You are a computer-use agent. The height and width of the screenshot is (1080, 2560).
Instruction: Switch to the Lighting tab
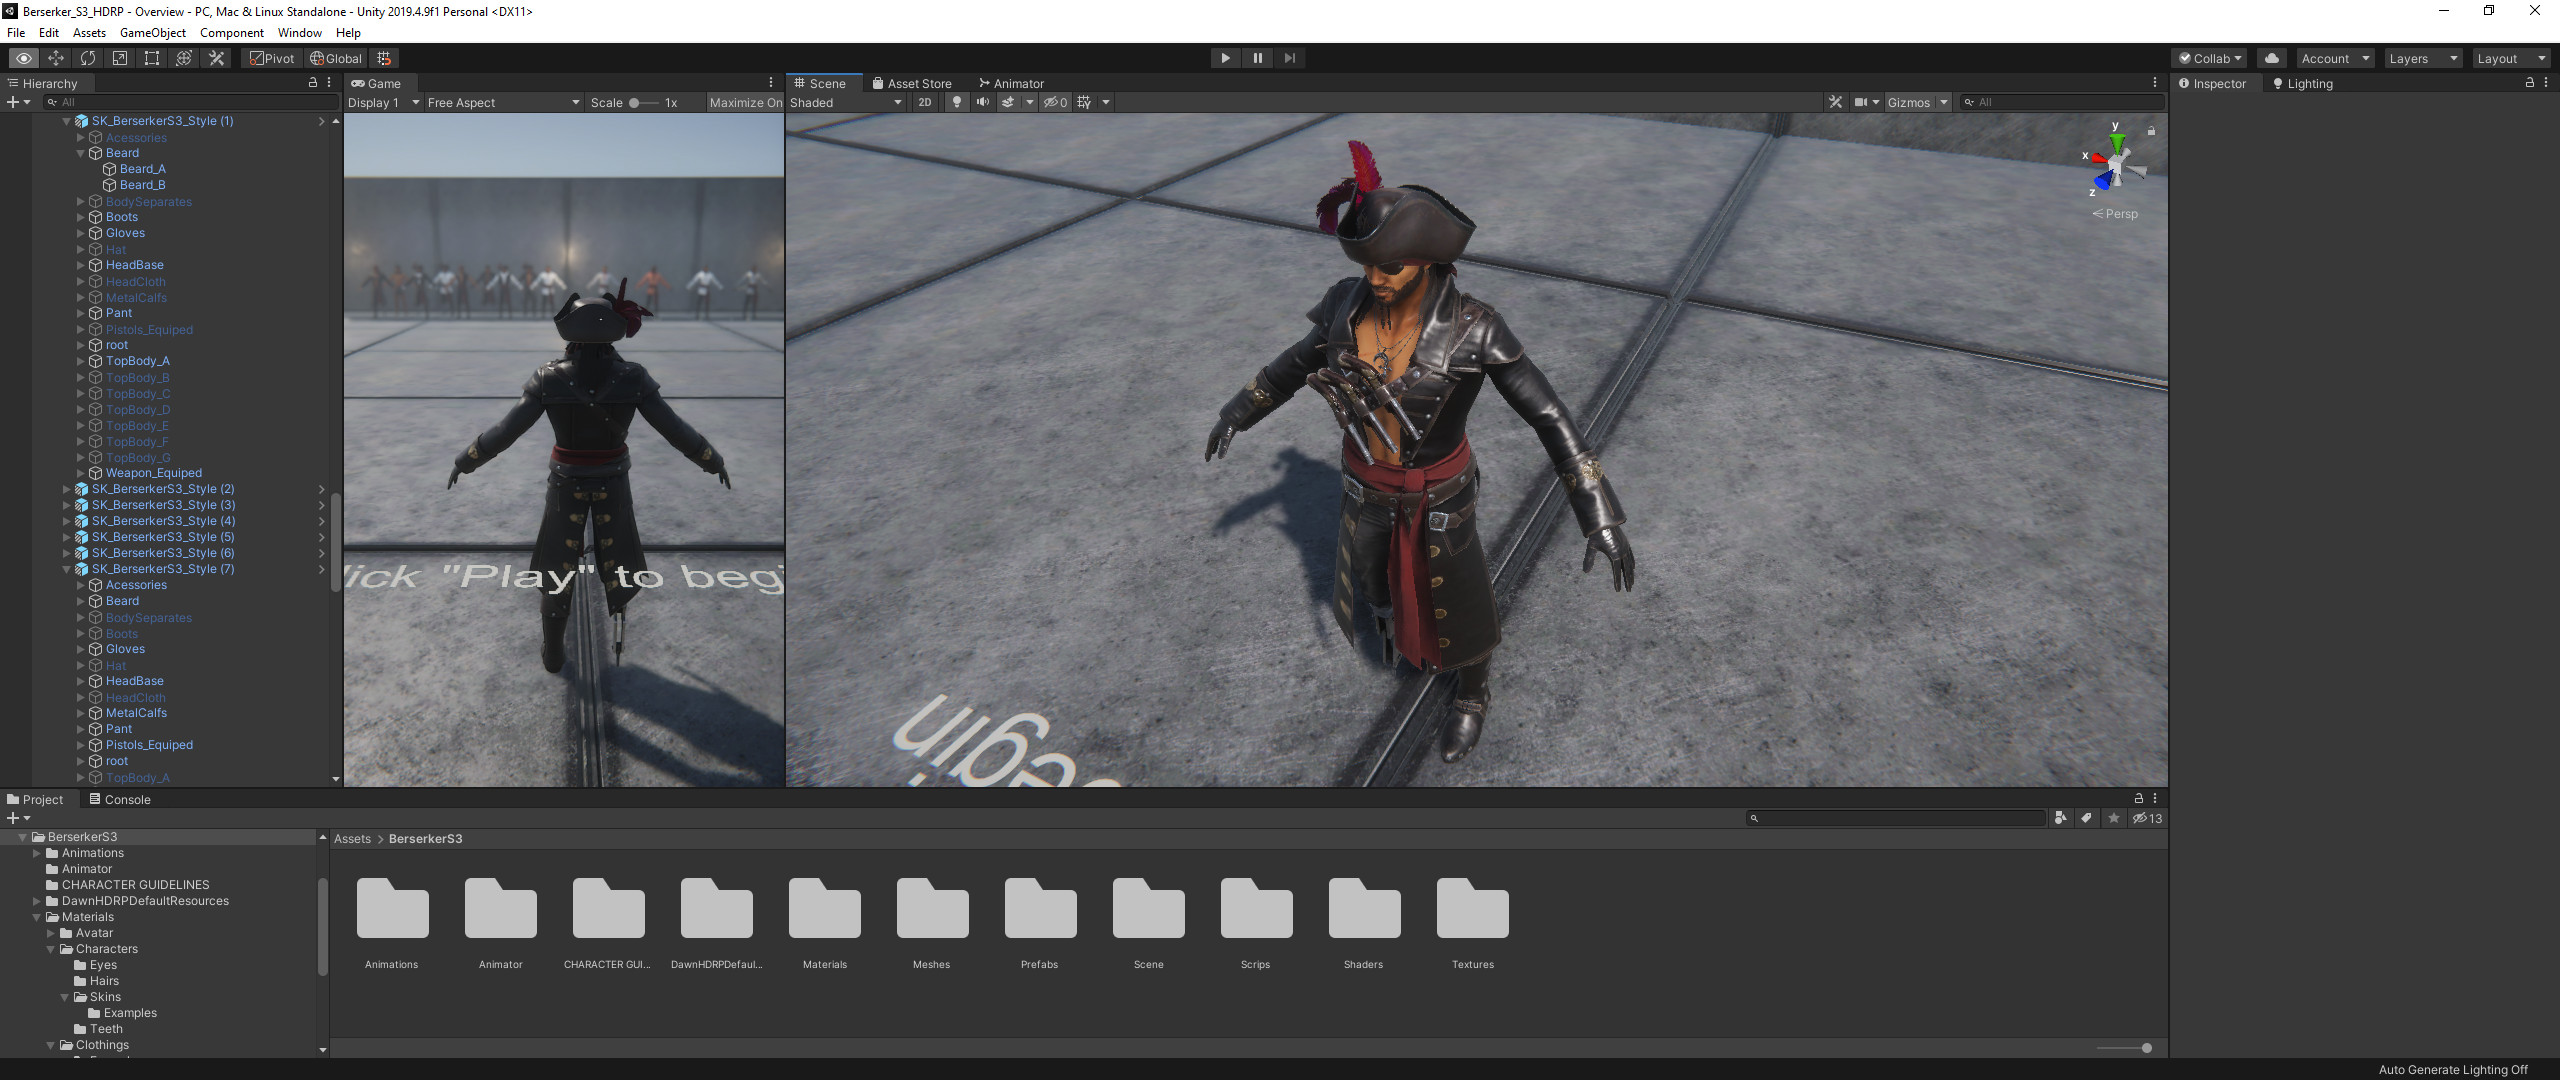(2302, 83)
